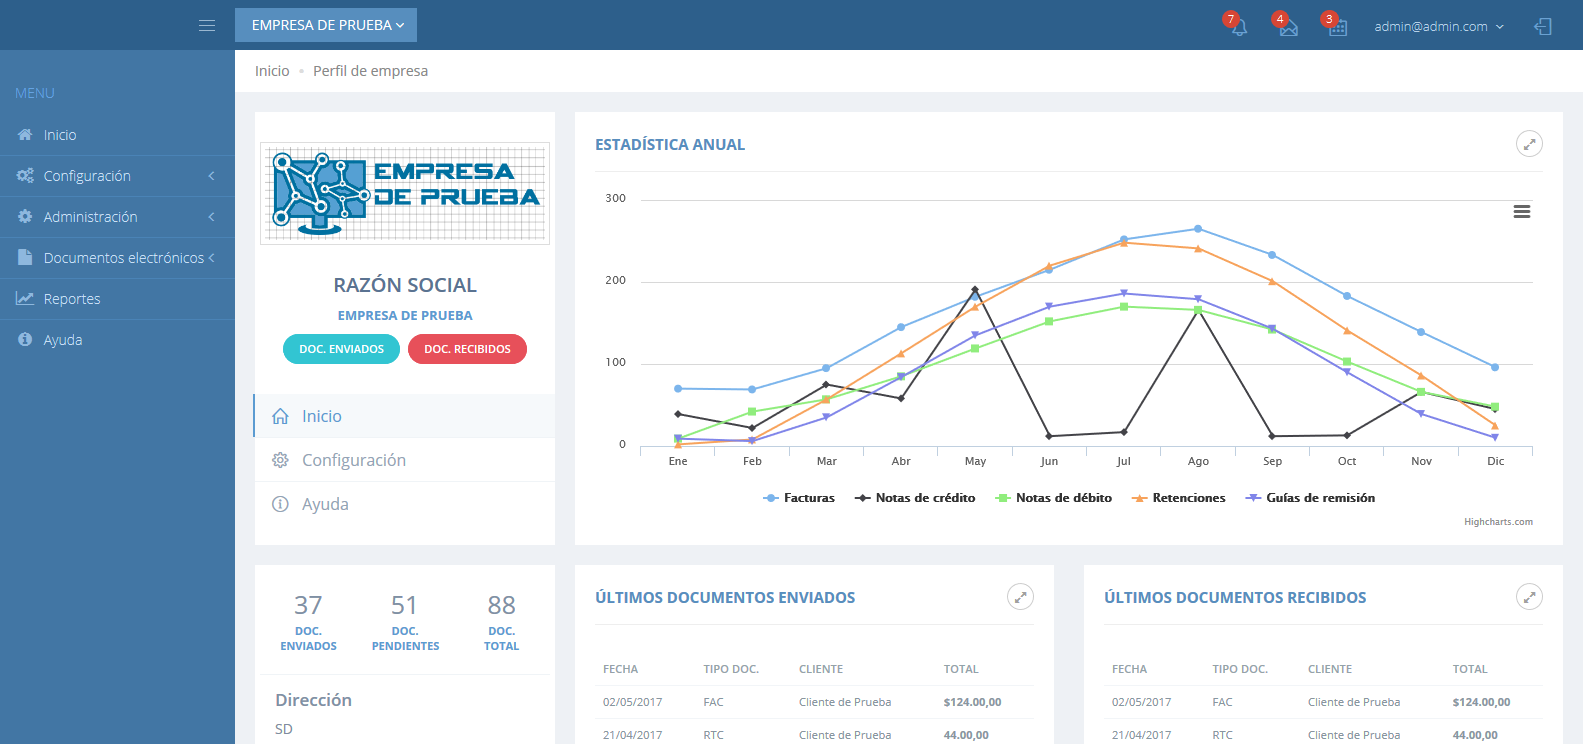Screen dimensions: 1583x744
Task: Open the Configuración tab in company profile
Action: (x=354, y=460)
